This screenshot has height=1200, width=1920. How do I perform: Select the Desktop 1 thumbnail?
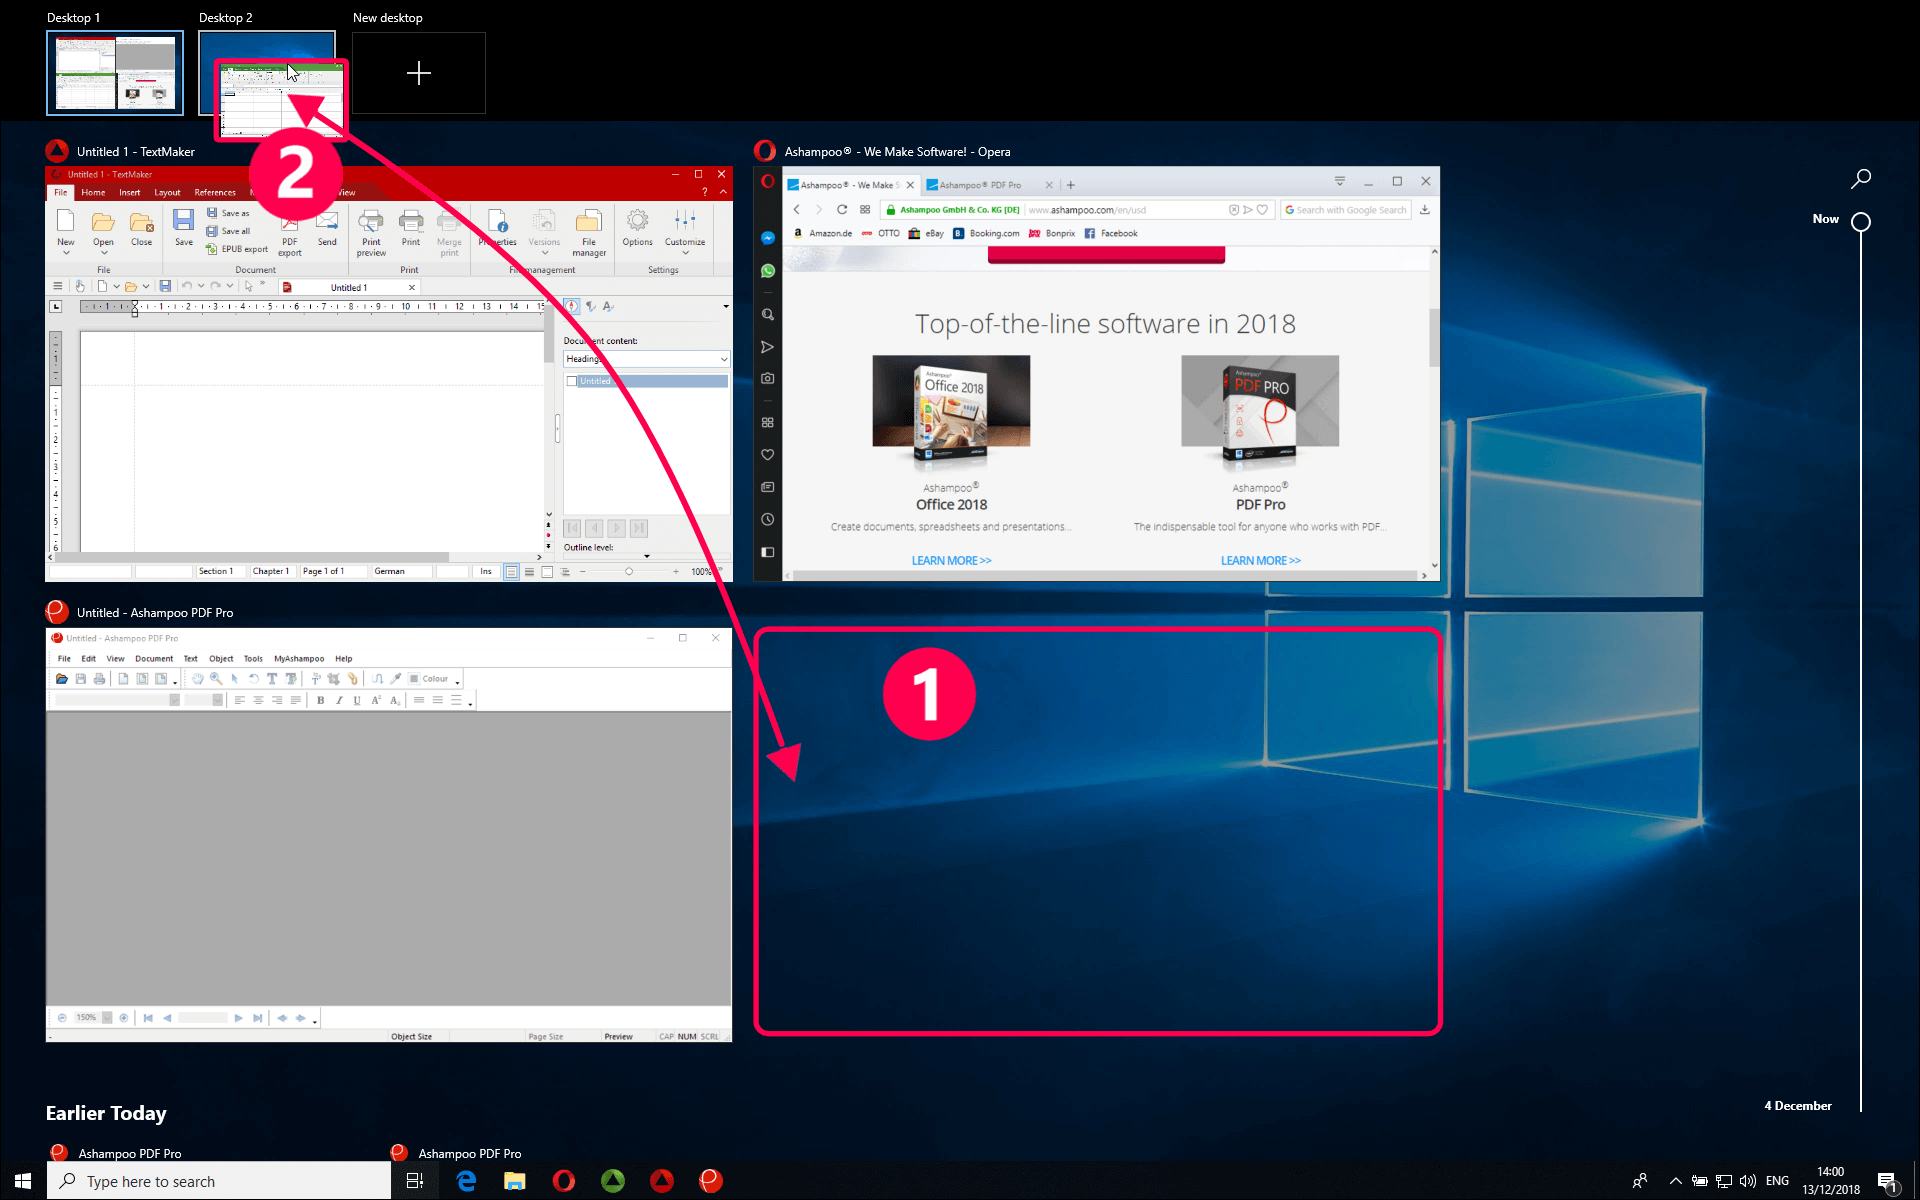tap(115, 73)
